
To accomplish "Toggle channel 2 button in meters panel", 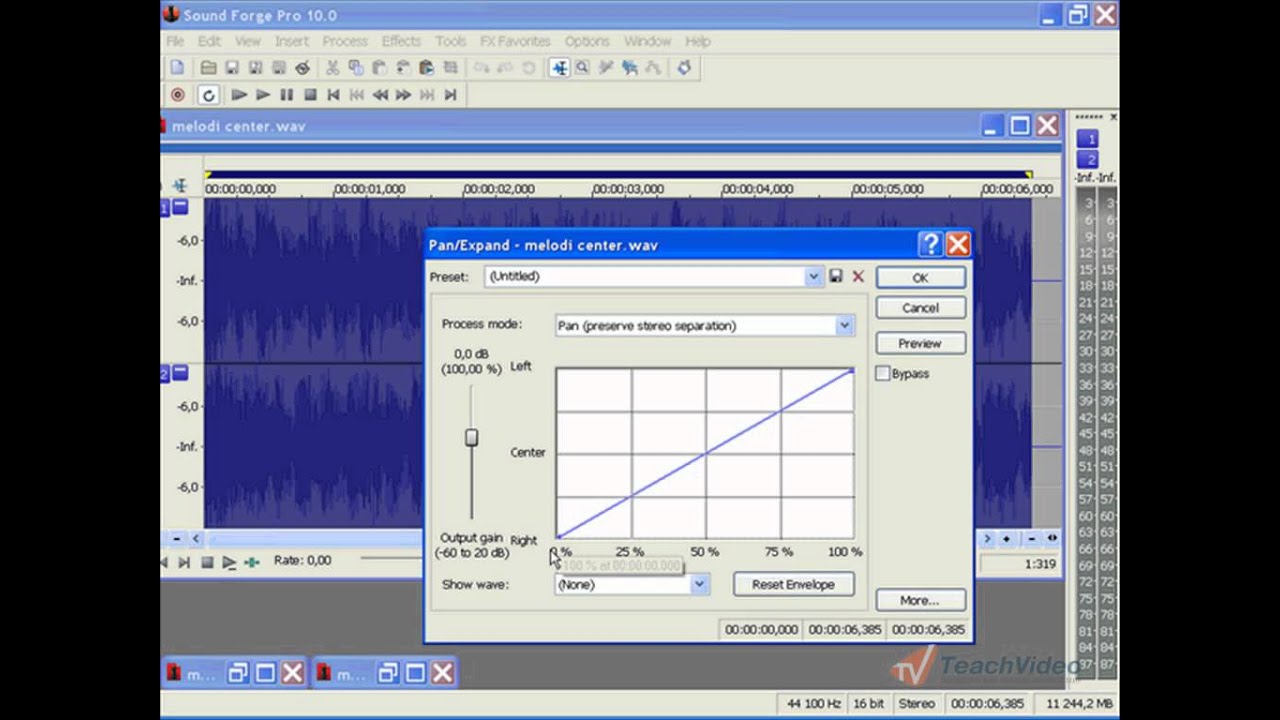I will point(1087,159).
